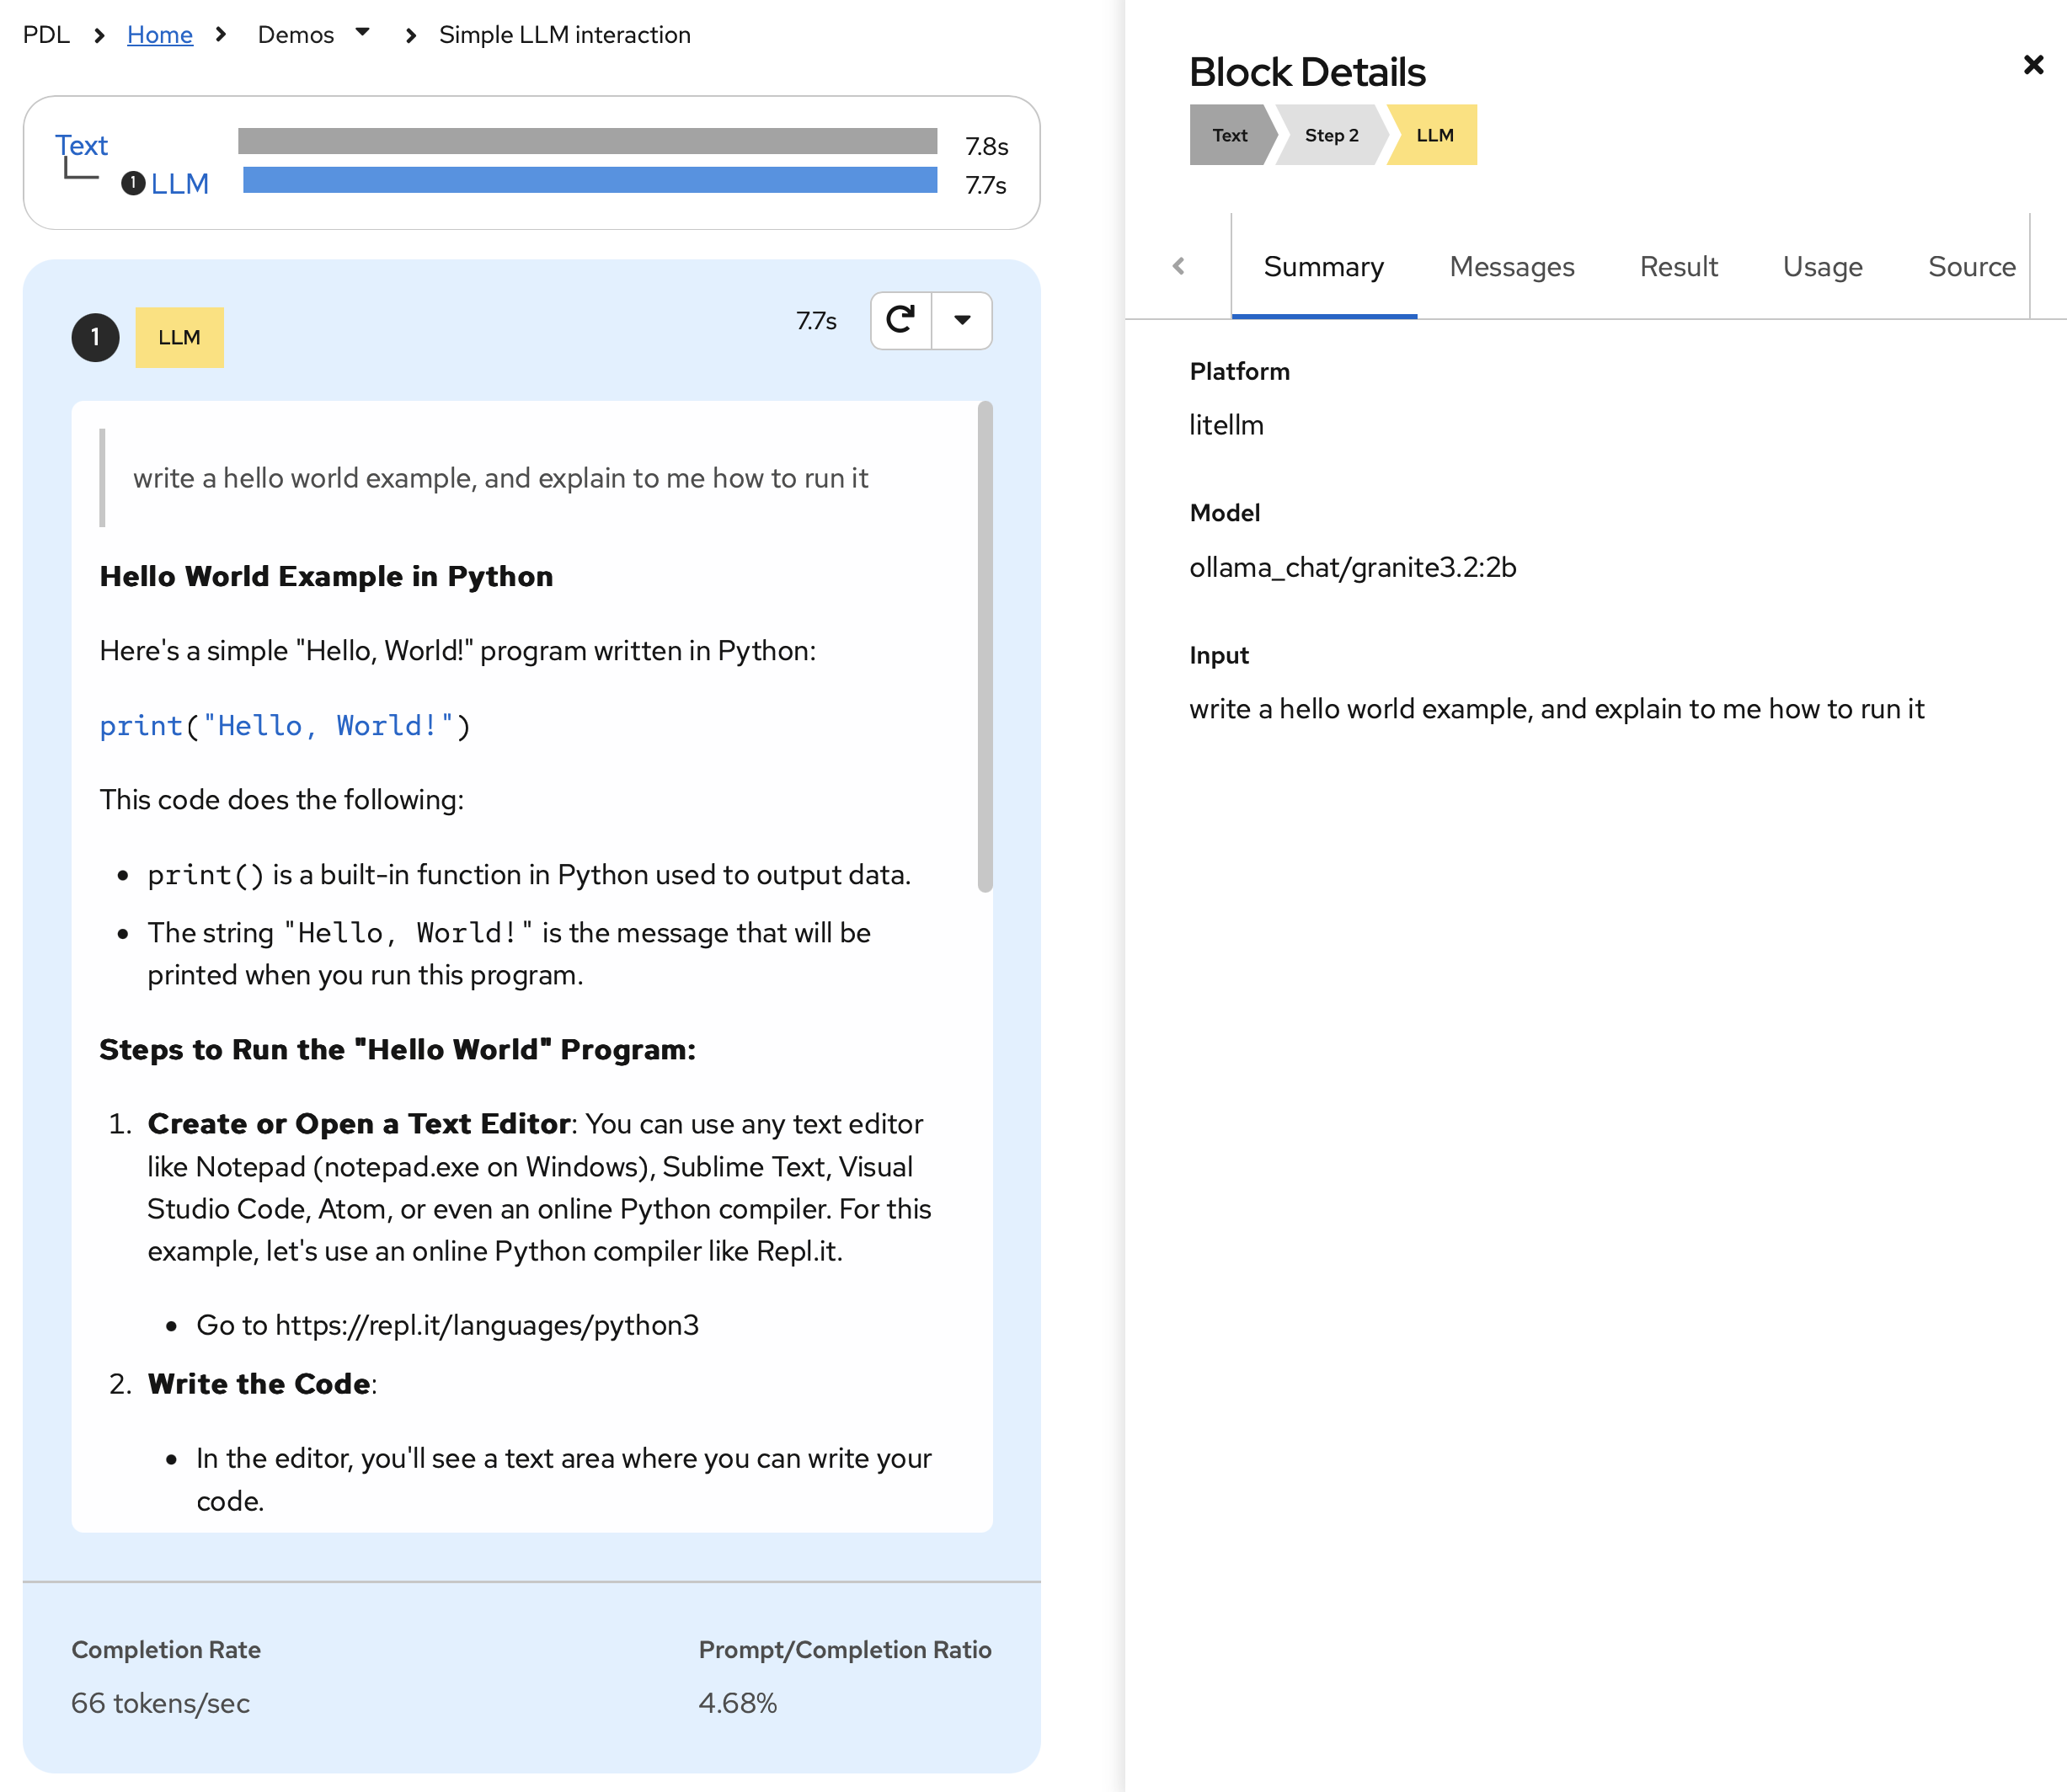Click the repl.it URL list item
The image size is (2067, 1792).
tap(447, 1325)
